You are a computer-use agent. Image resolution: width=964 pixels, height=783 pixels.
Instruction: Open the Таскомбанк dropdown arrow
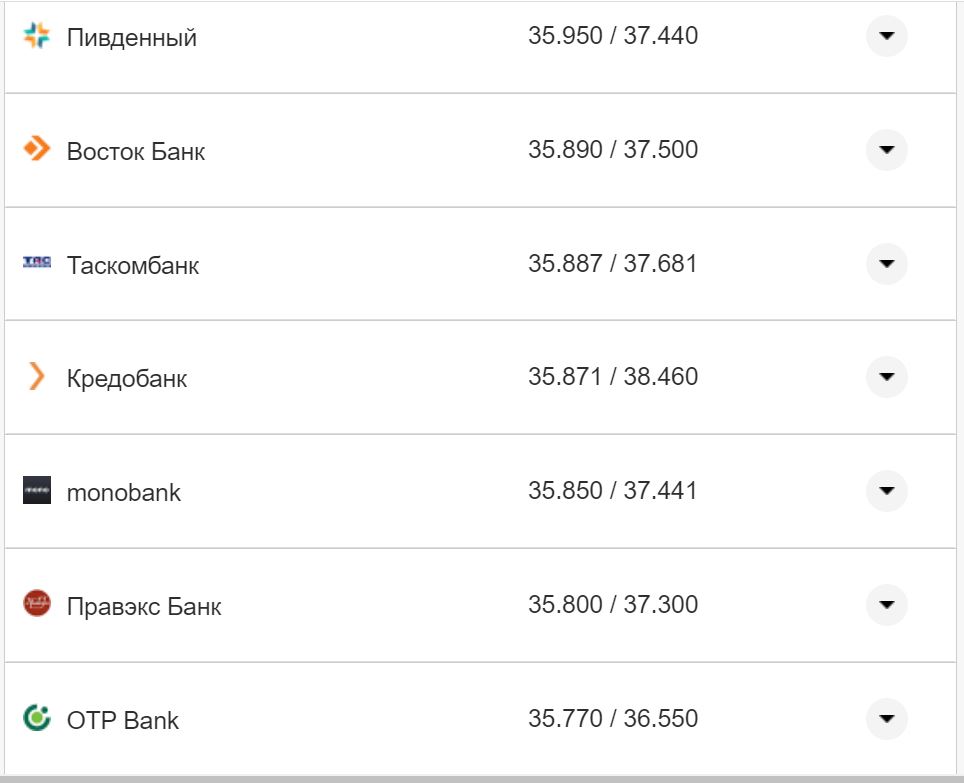[x=886, y=264]
